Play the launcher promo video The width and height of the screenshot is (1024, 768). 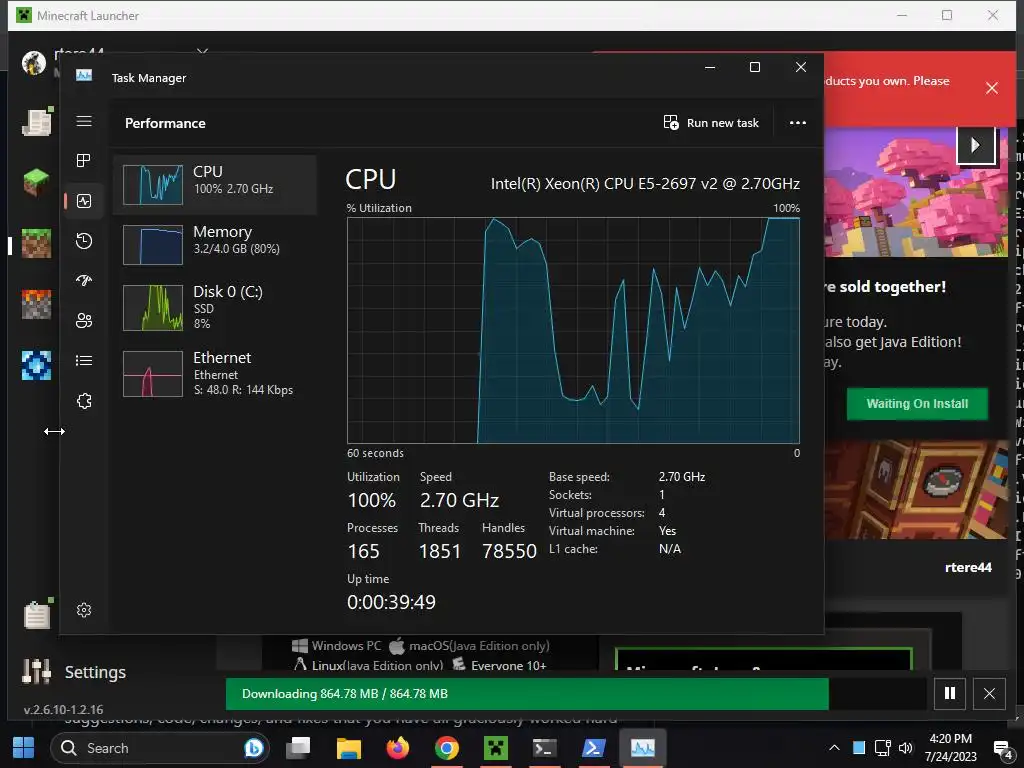click(975, 145)
